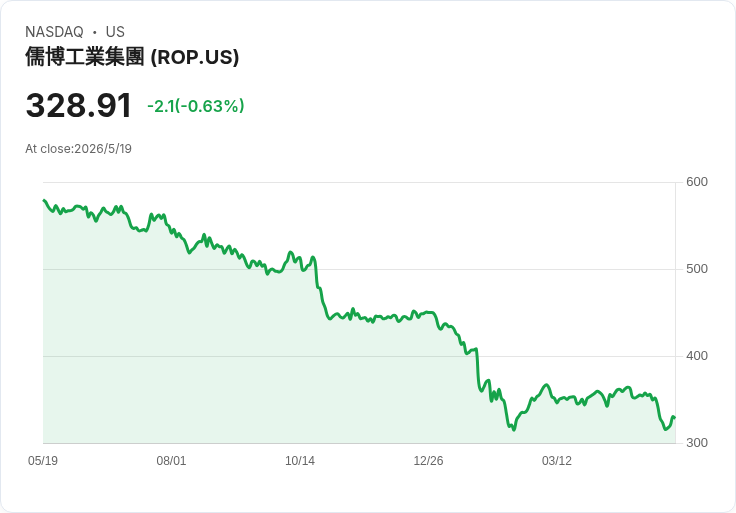The width and height of the screenshot is (736, 513).
Task: Select the current price 328.91
Action: click(78, 106)
